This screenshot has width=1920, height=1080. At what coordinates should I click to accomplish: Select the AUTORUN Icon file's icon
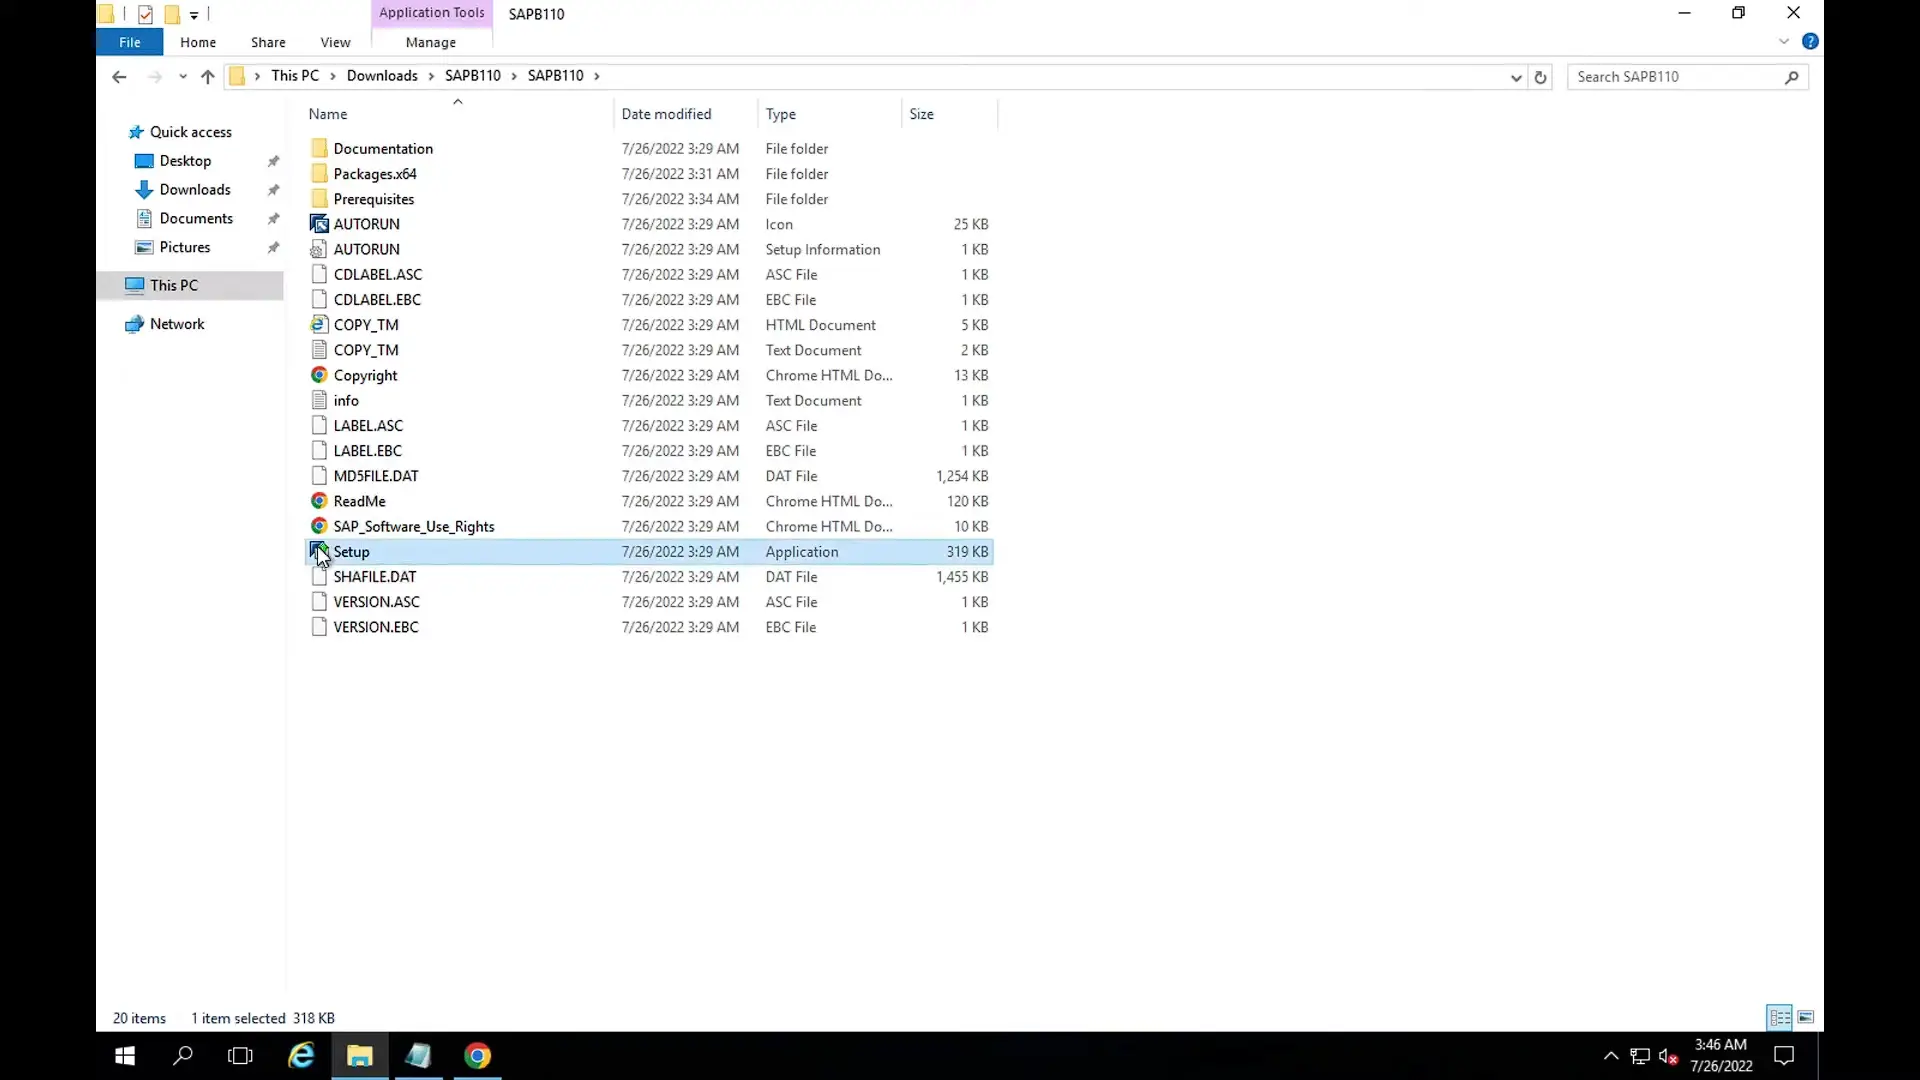[x=319, y=224]
